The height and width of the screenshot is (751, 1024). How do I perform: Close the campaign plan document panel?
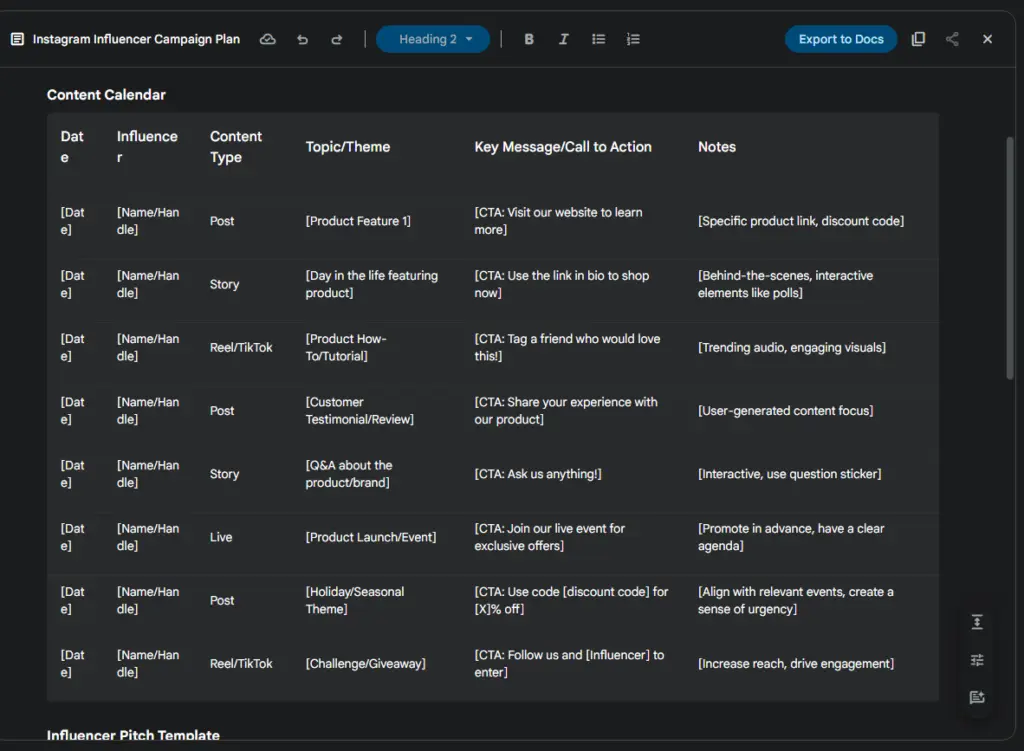tap(987, 39)
